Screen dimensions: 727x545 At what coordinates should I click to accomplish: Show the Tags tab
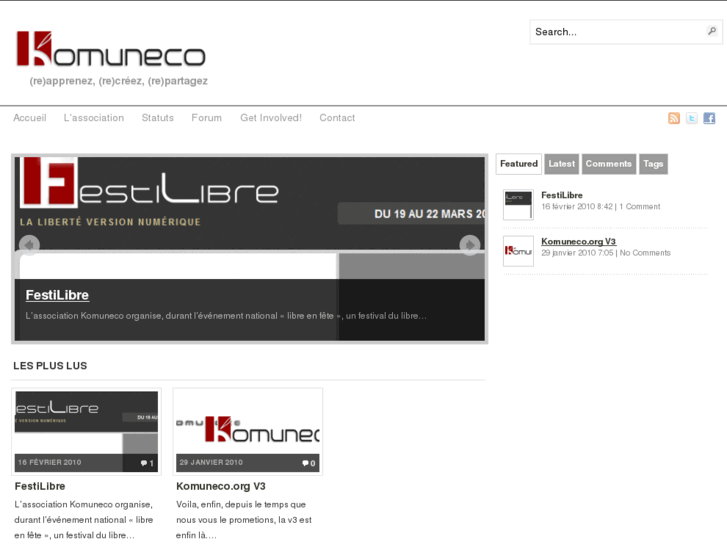pyautogui.click(x=653, y=164)
